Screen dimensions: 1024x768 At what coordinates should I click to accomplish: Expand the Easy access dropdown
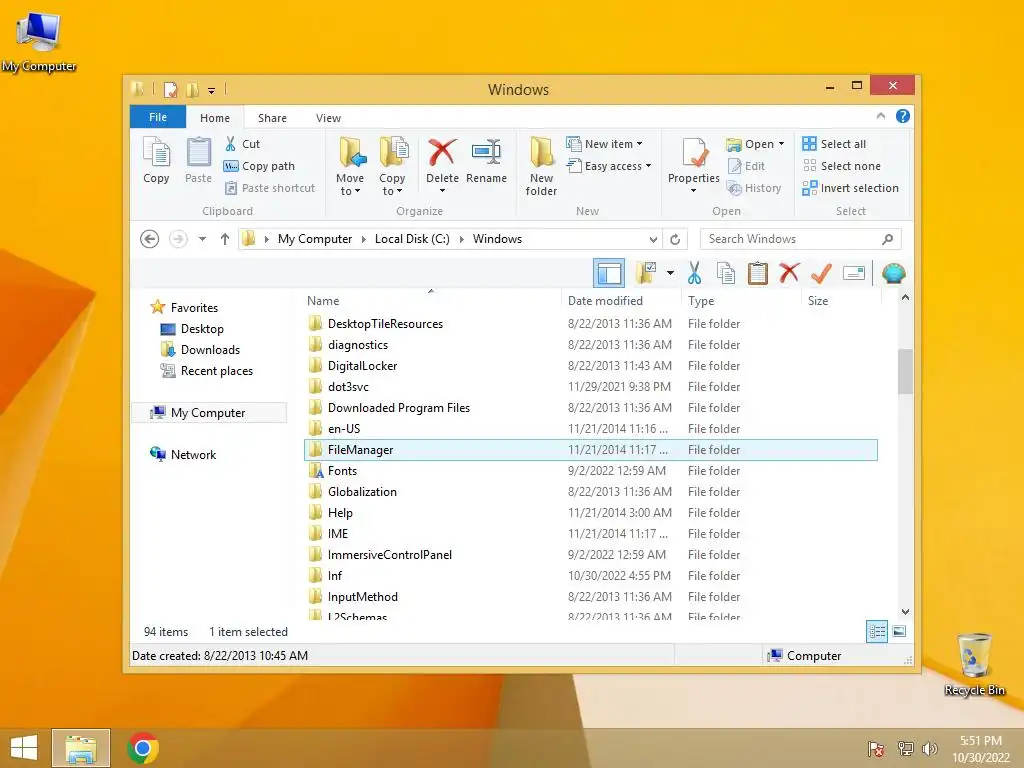pos(648,166)
